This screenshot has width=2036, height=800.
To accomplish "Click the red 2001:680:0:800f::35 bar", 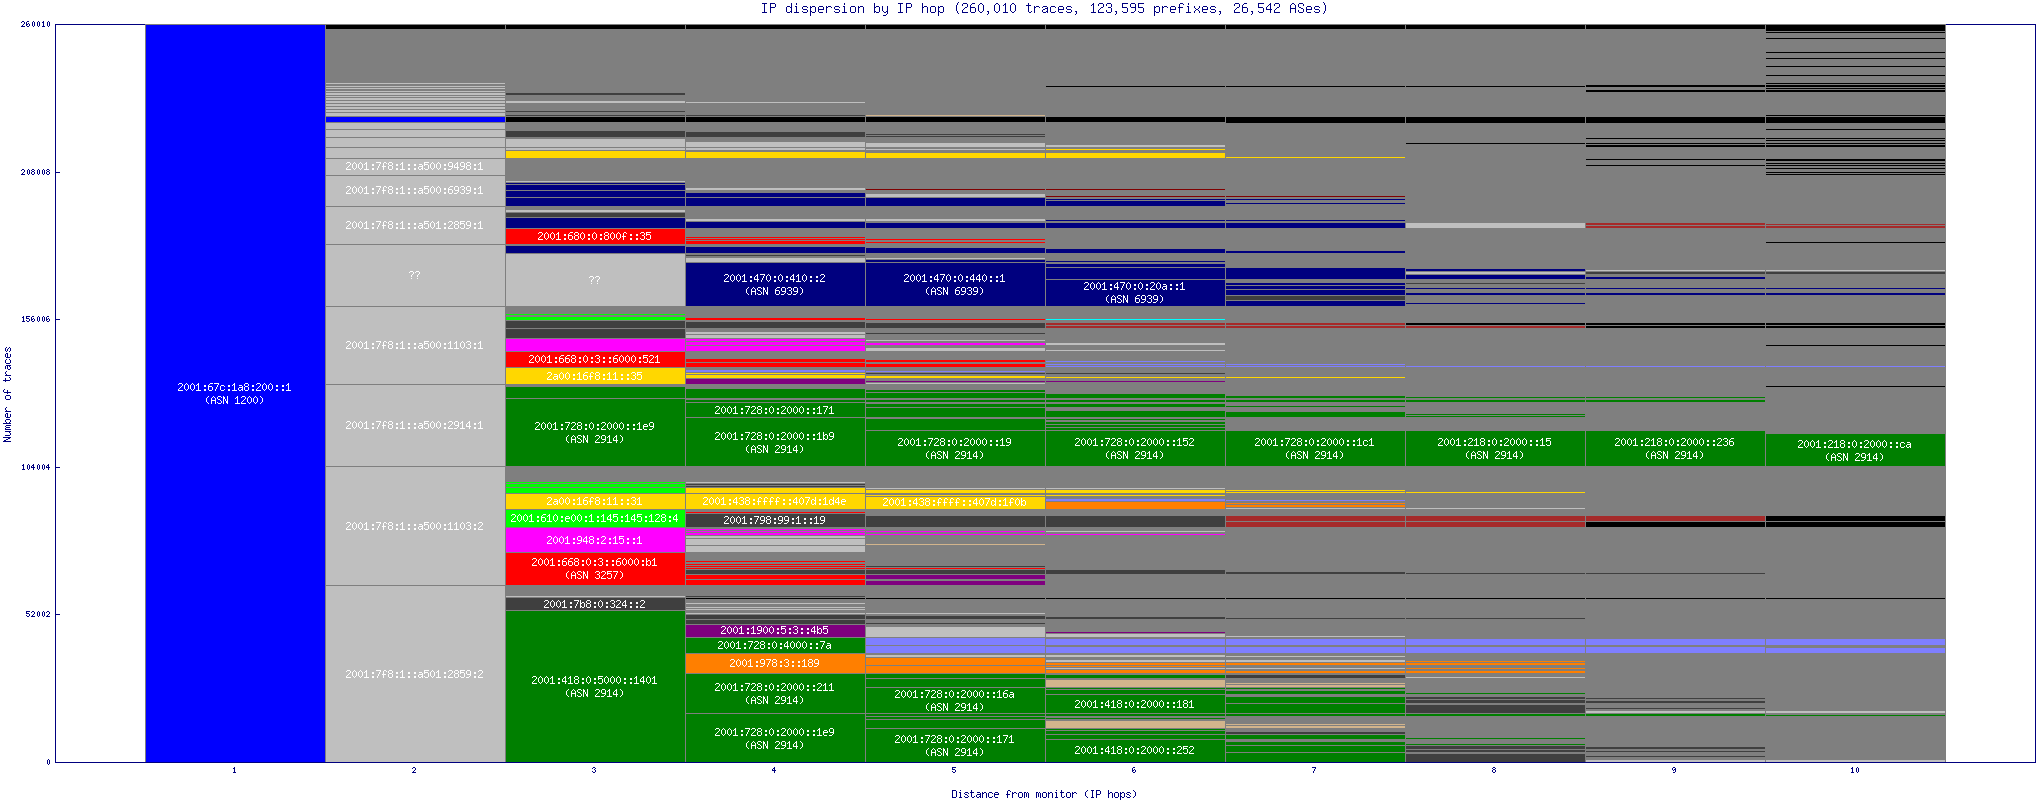I will tap(595, 237).
